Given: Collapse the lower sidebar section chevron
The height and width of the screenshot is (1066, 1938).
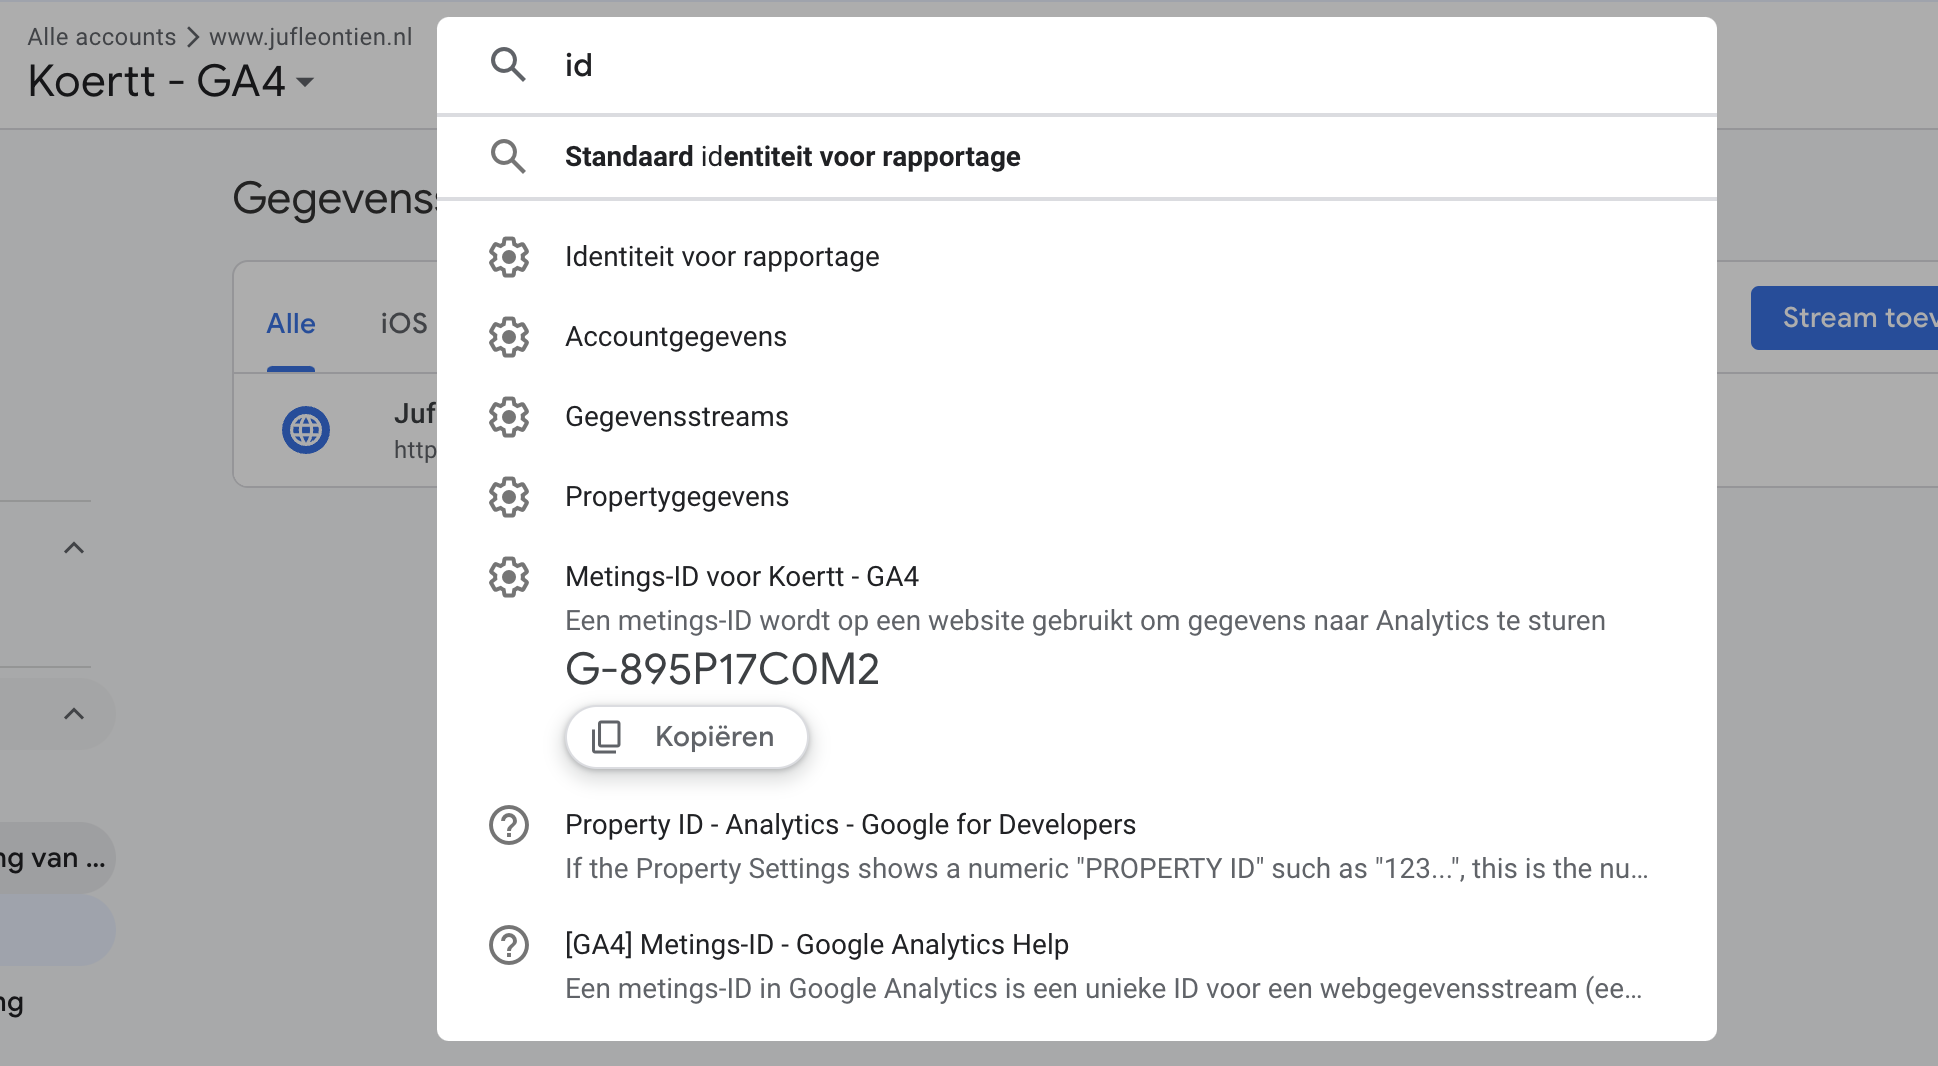Looking at the screenshot, I should [x=73, y=714].
